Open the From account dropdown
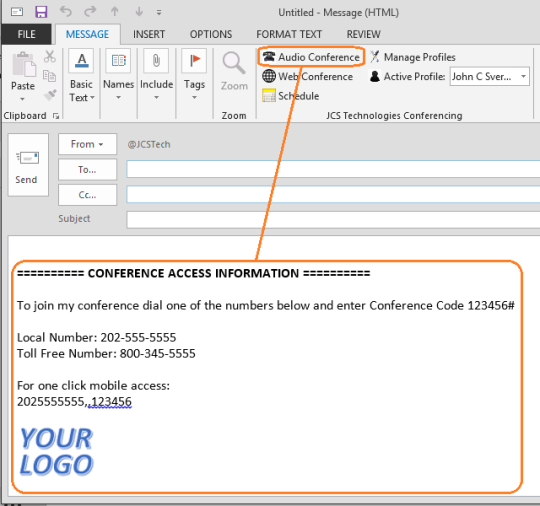Image resolution: width=540 pixels, height=506 pixels. click(87, 144)
